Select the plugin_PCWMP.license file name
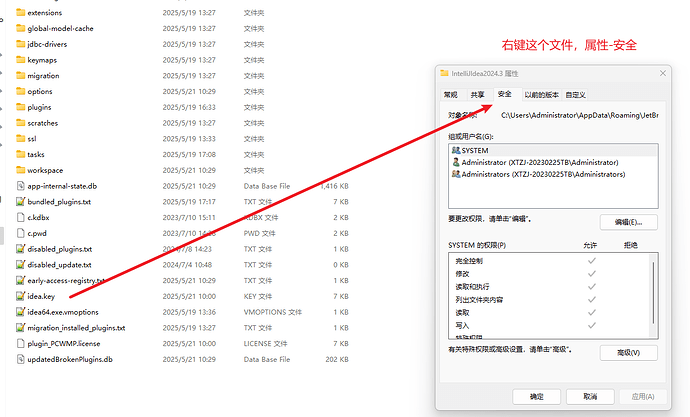This screenshot has height=417, width=690. (x=64, y=344)
